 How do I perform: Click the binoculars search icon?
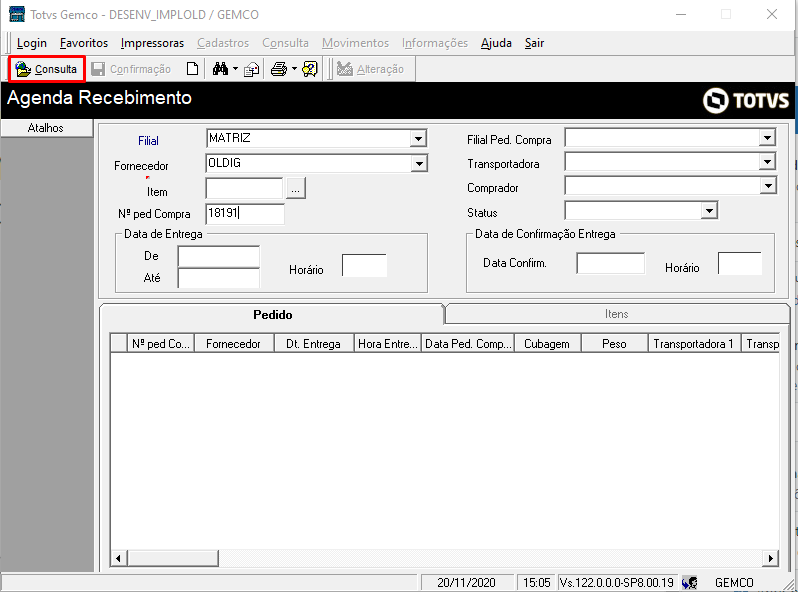click(x=220, y=69)
